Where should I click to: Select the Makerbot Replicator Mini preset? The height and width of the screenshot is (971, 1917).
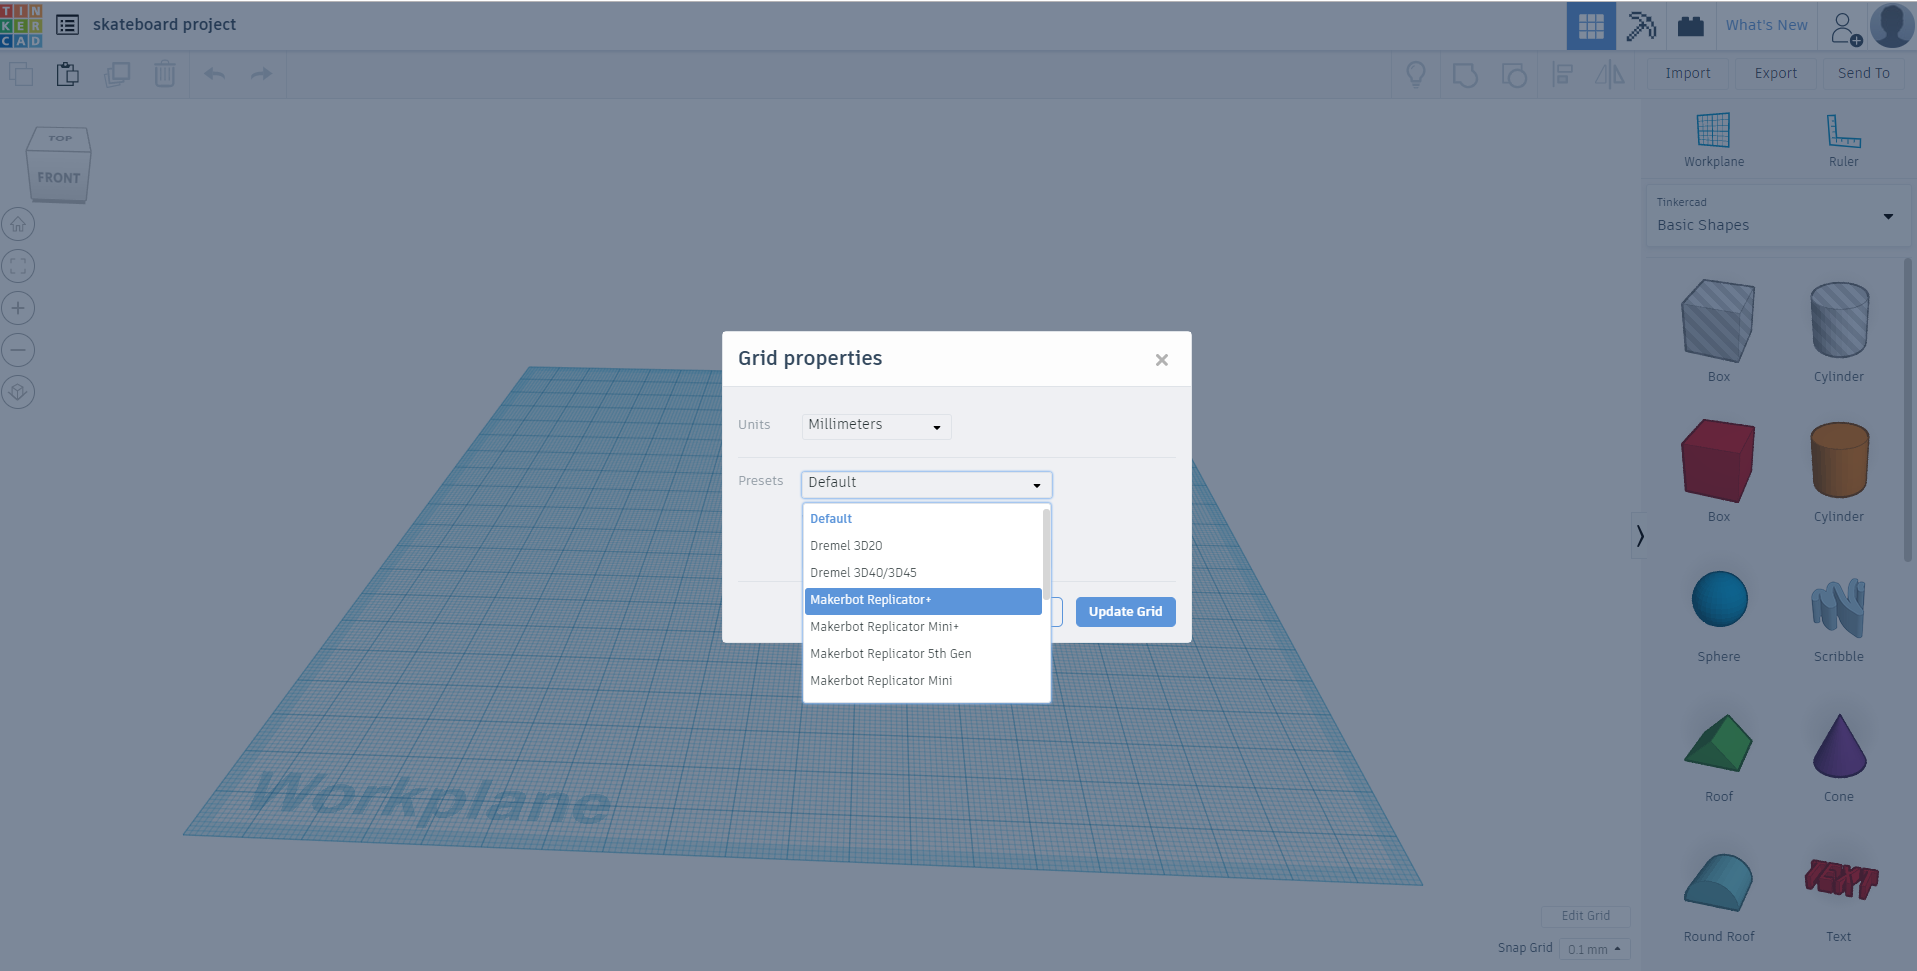click(x=923, y=681)
